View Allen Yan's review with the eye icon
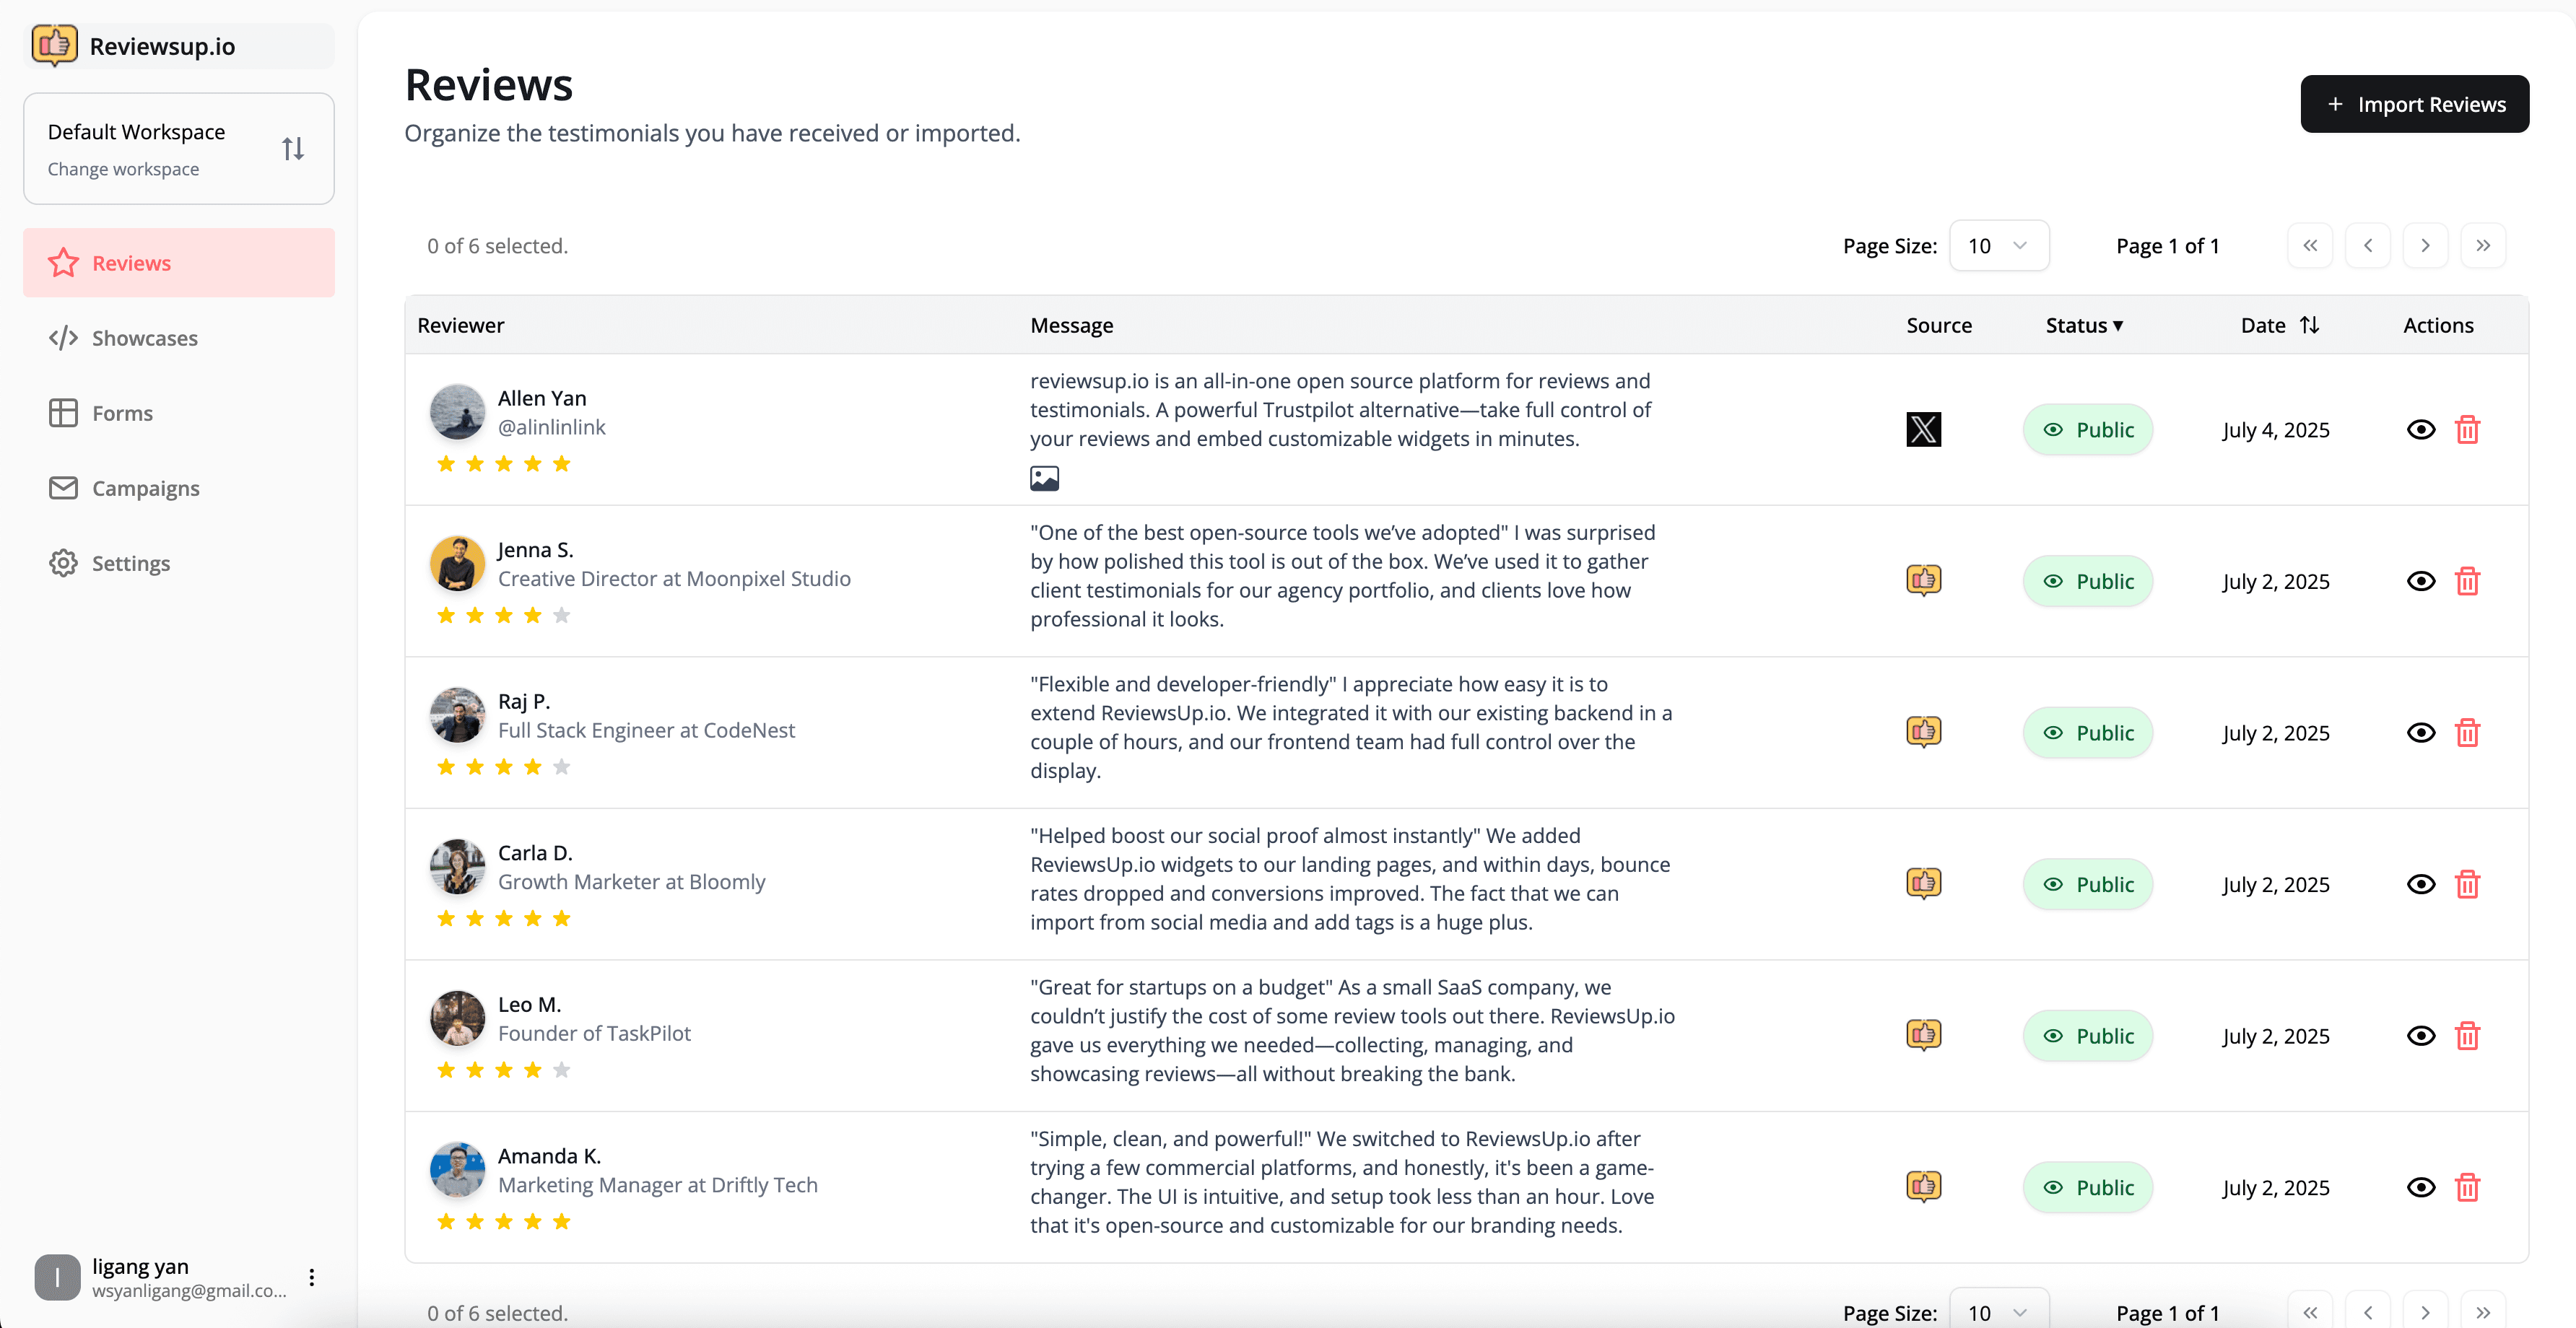 2420,429
